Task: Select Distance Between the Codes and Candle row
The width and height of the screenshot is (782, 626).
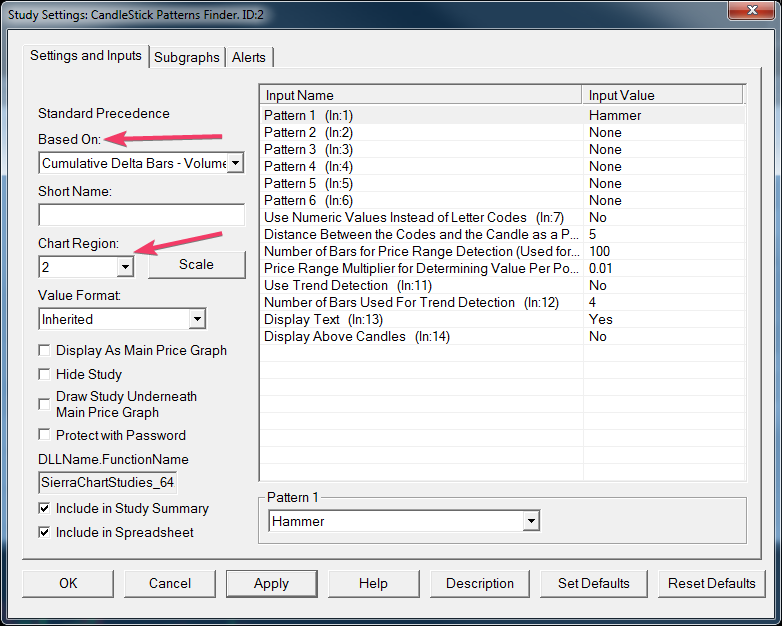Action: point(503,234)
